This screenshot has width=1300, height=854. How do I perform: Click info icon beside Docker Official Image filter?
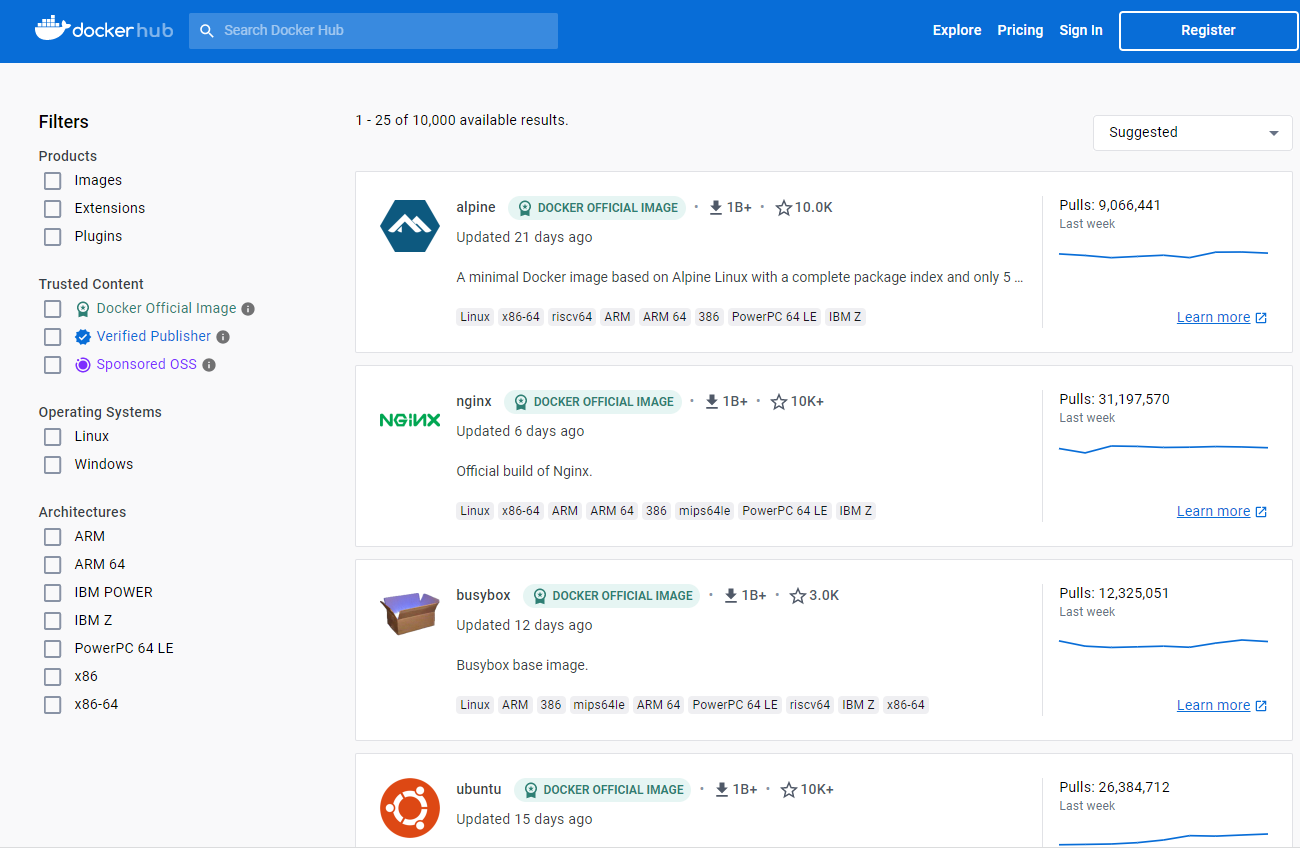[x=248, y=309]
